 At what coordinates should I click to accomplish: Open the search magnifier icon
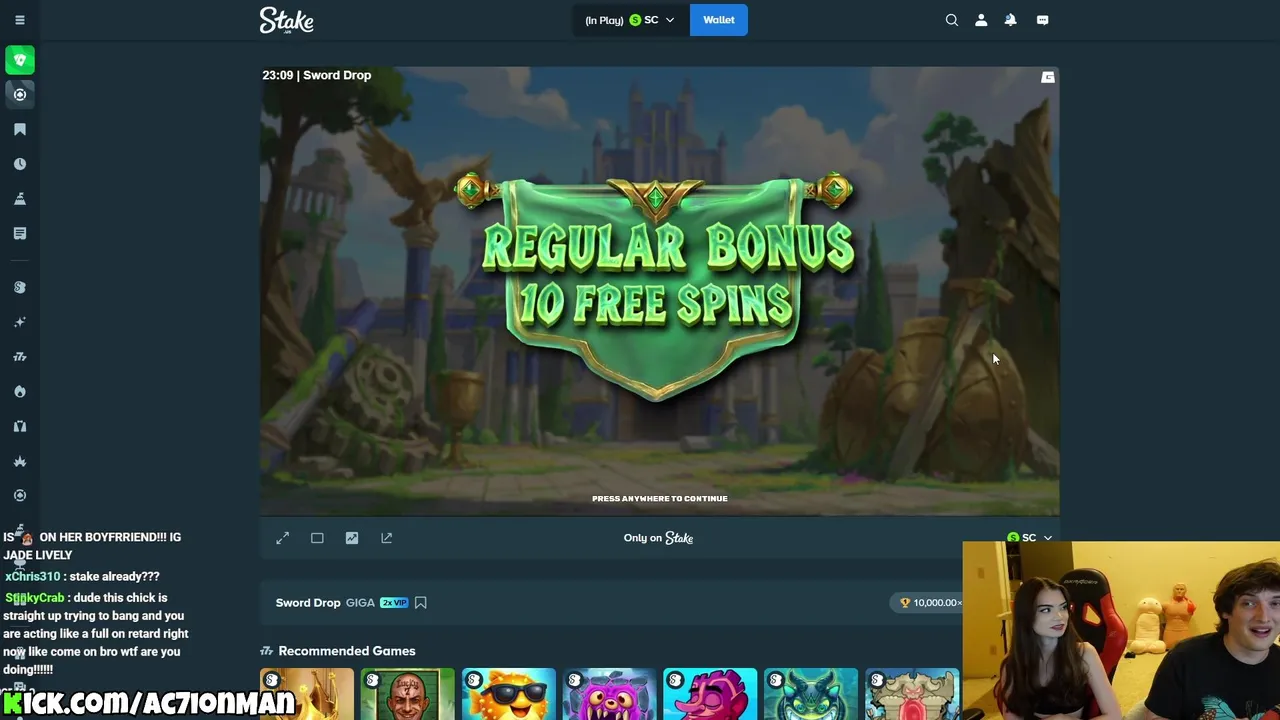point(952,20)
